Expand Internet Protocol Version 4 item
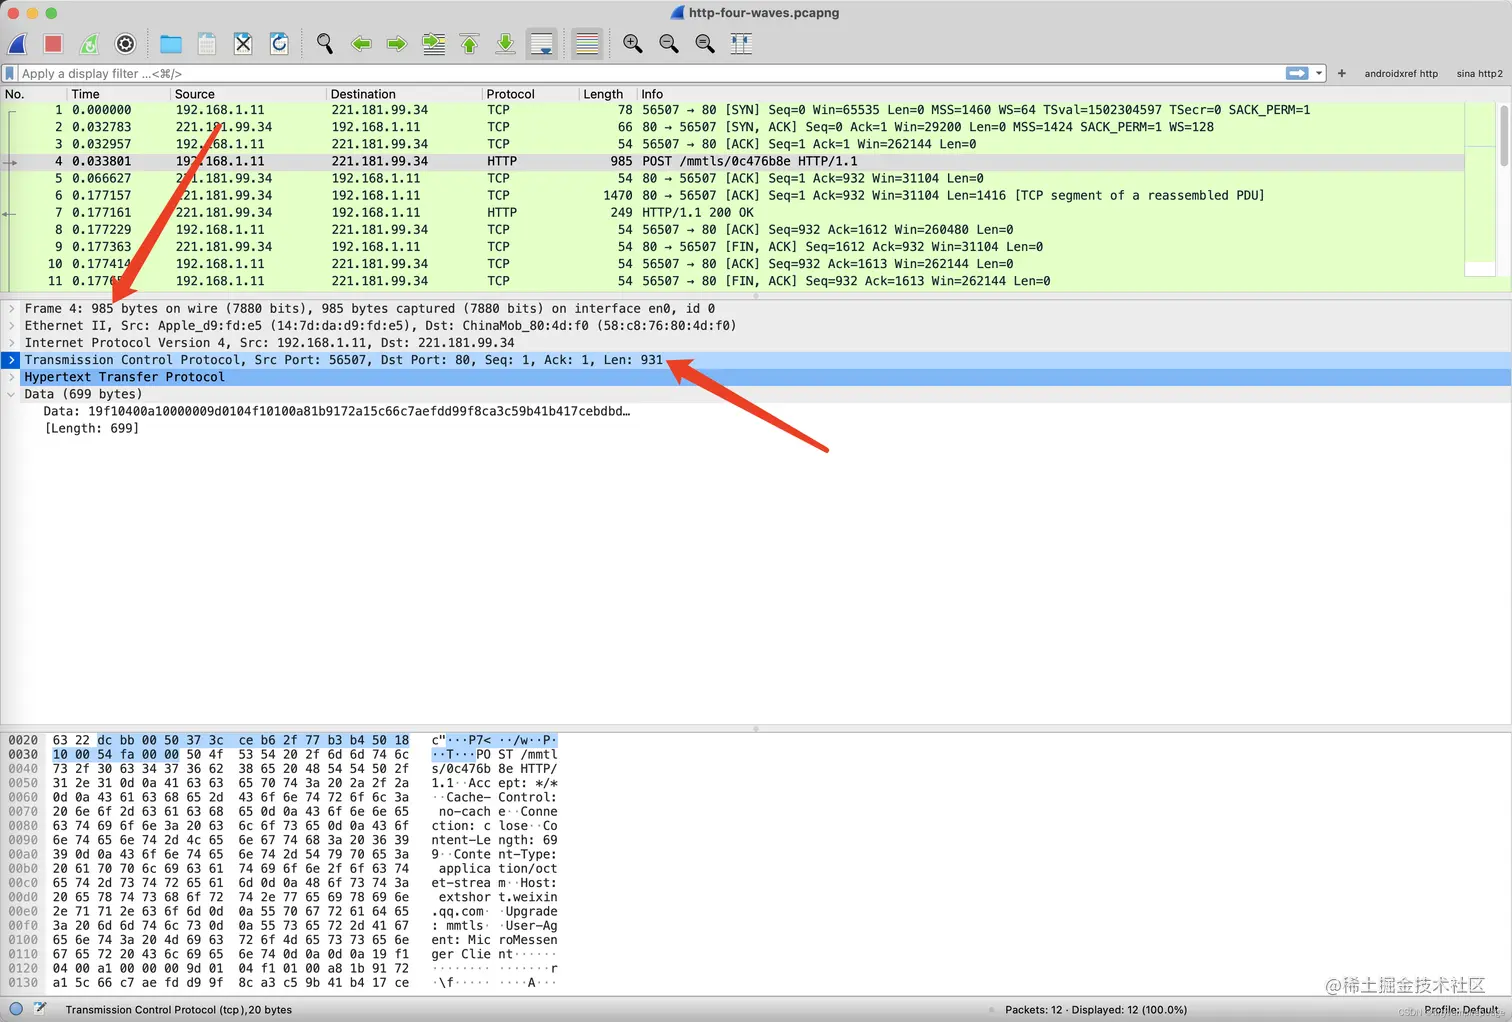Image resolution: width=1512 pixels, height=1022 pixels. [x=11, y=343]
